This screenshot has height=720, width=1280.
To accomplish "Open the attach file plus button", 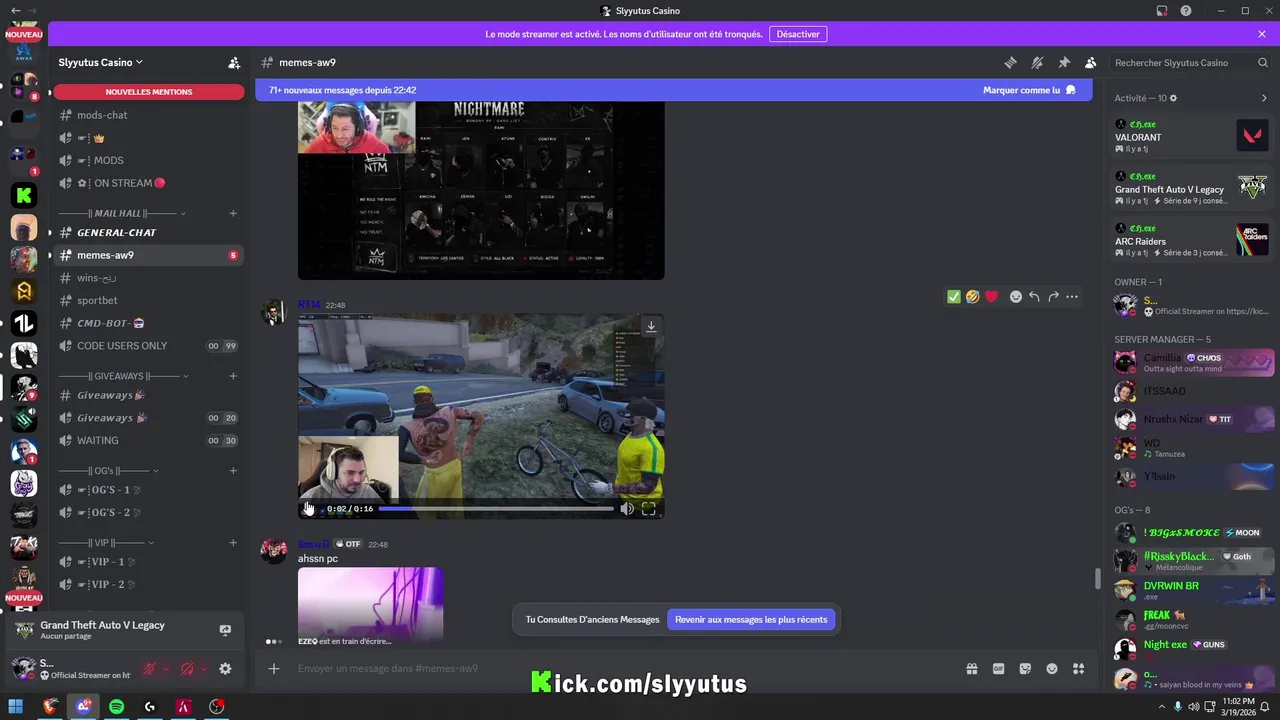I will click(x=274, y=668).
